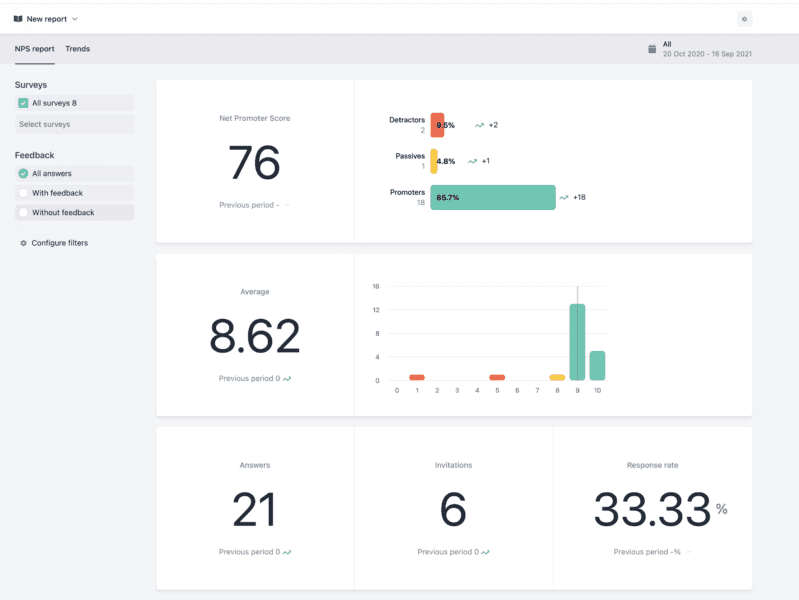Select the All answers feedback option
This screenshot has width=799, height=600.
23,173
